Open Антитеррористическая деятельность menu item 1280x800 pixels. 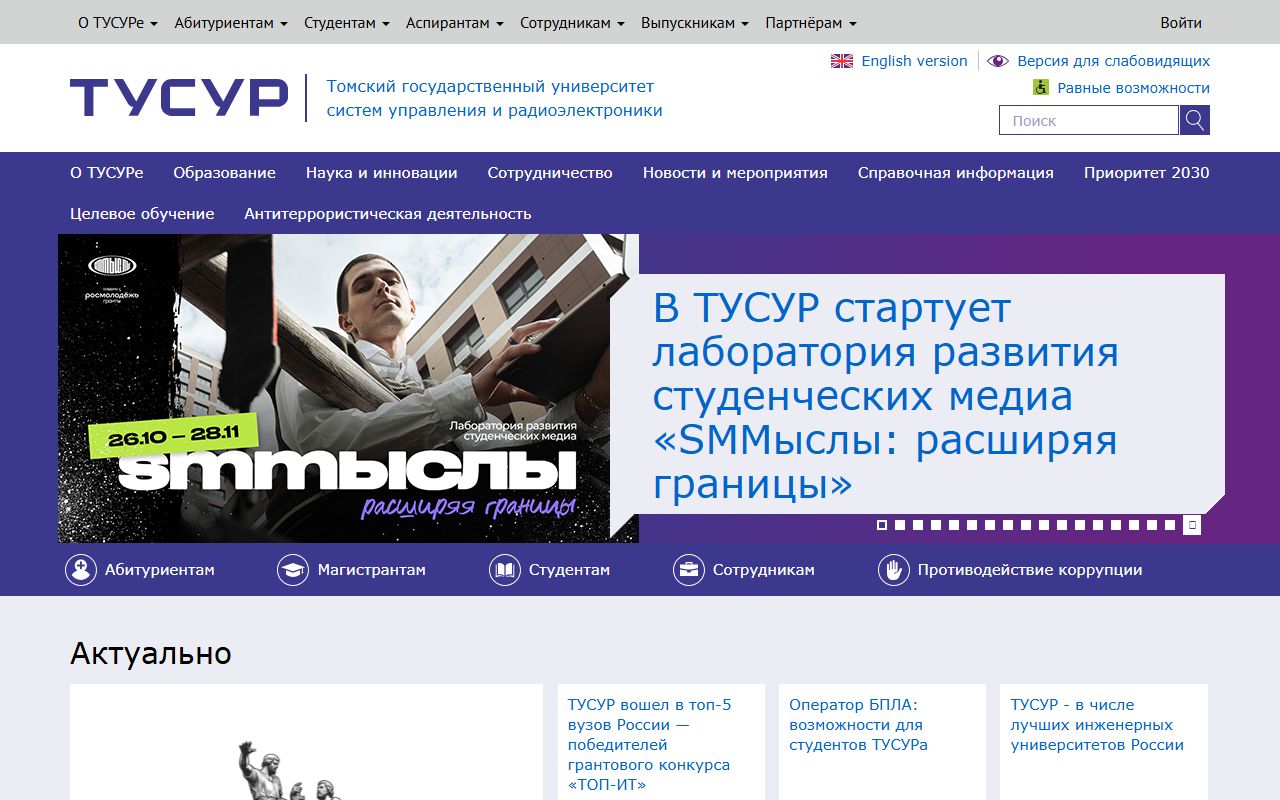click(388, 213)
